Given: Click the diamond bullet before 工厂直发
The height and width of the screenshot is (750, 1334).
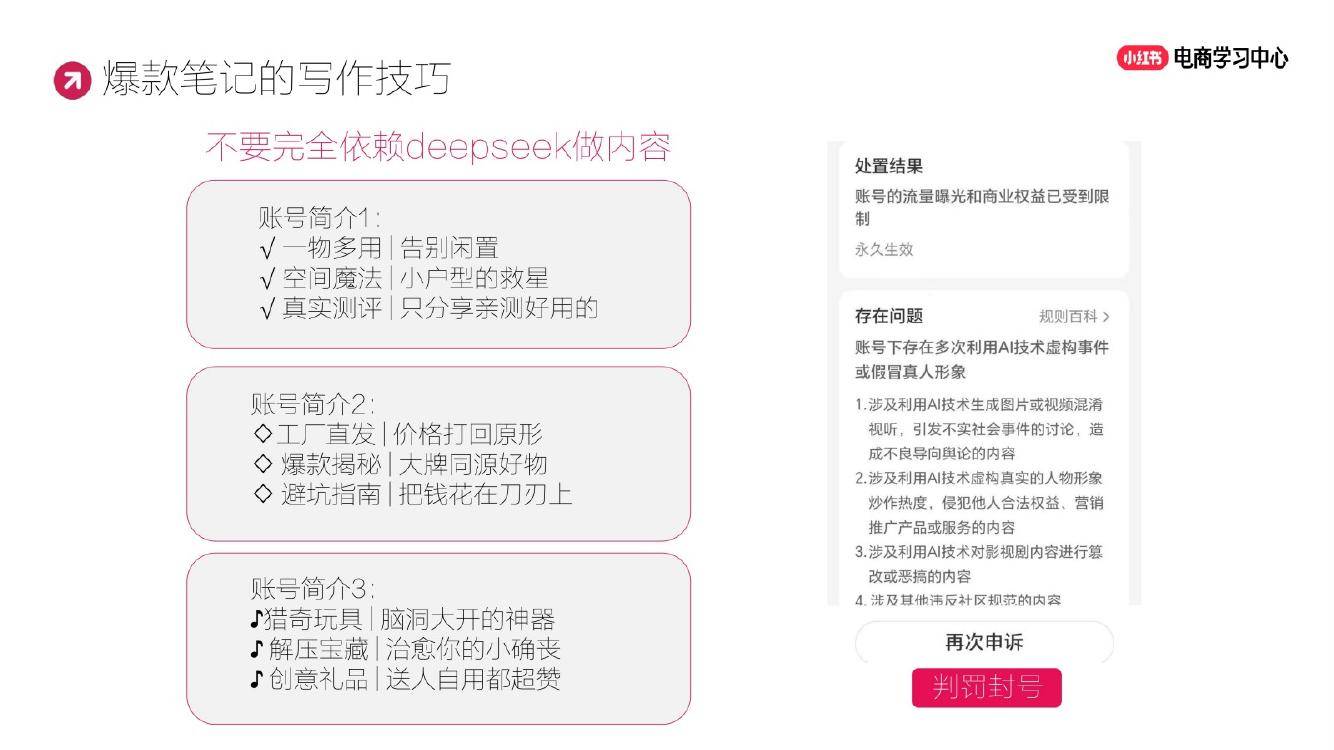Looking at the screenshot, I should point(263,434).
